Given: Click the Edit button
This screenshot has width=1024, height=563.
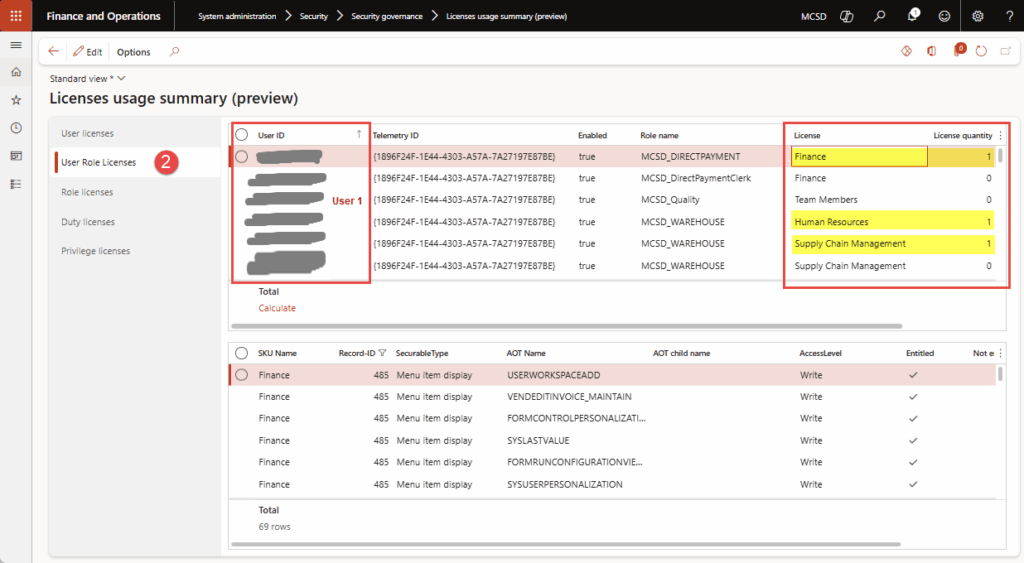Looking at the screenshot, I should [x=88, y=52].
